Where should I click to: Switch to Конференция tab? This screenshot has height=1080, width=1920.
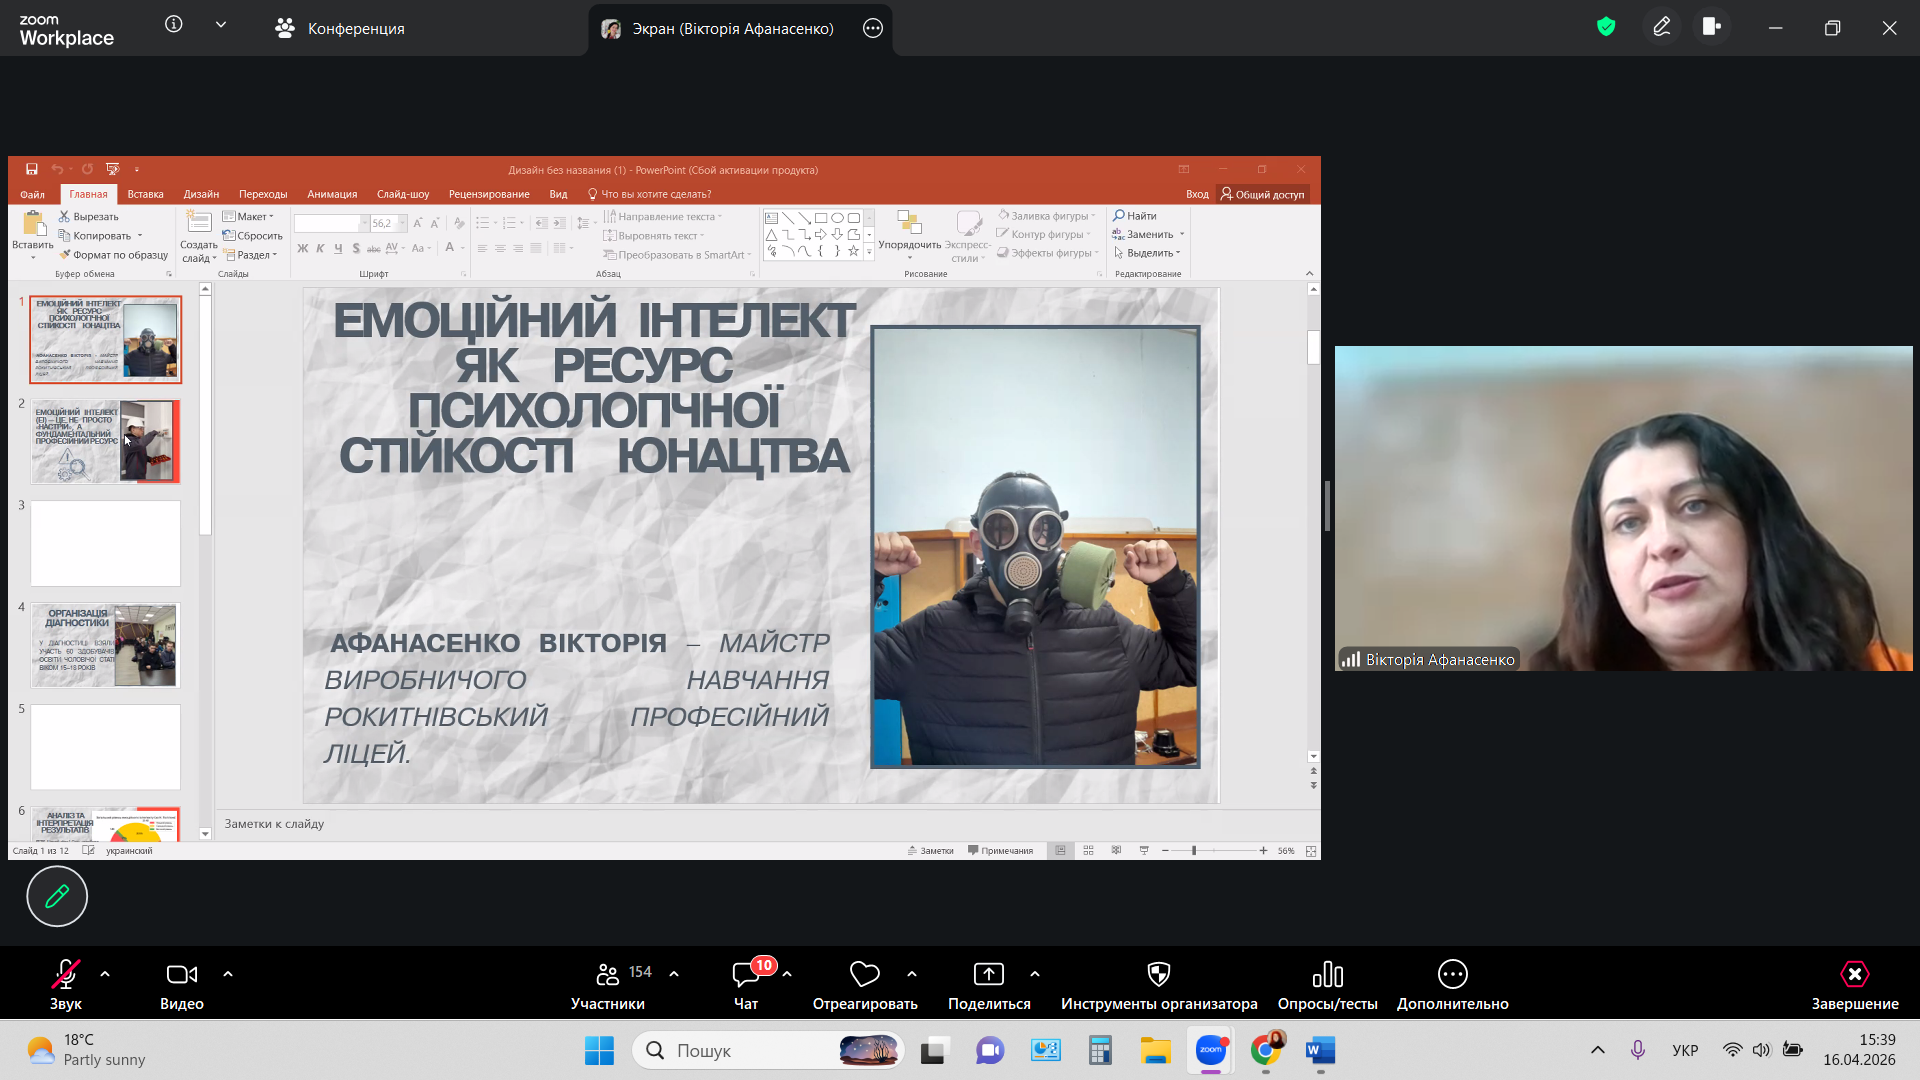(x=340, y=29)
